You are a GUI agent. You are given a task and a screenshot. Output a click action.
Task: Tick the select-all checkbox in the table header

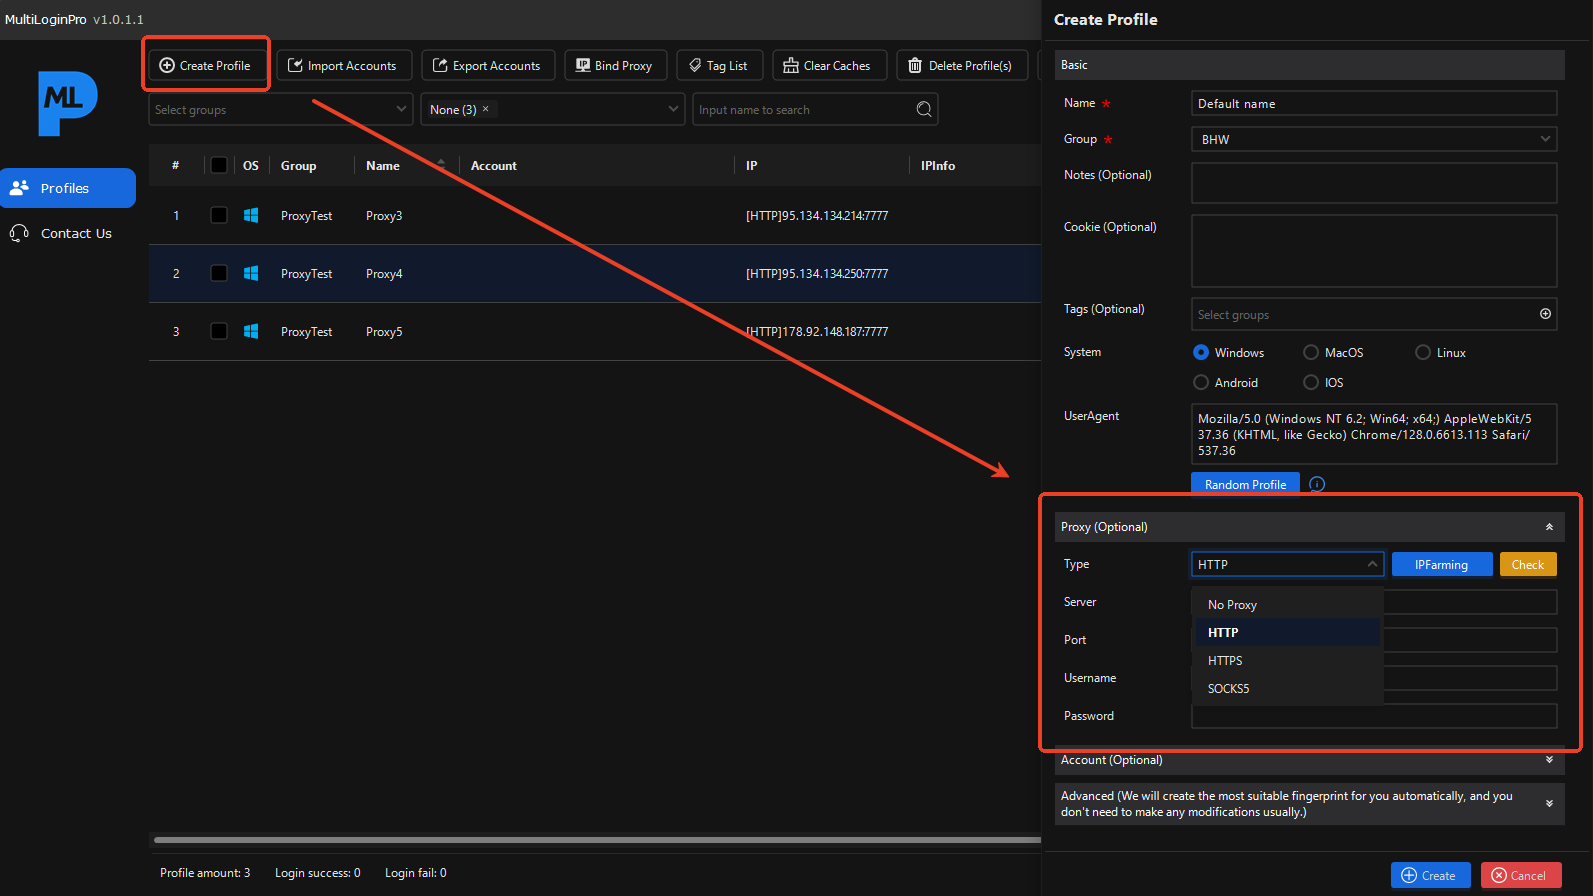point(219,165)
